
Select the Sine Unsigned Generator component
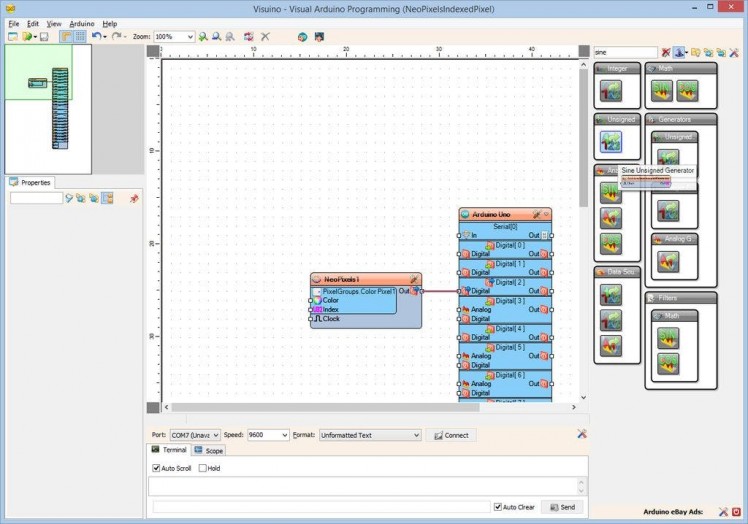(x=668, y=157)
